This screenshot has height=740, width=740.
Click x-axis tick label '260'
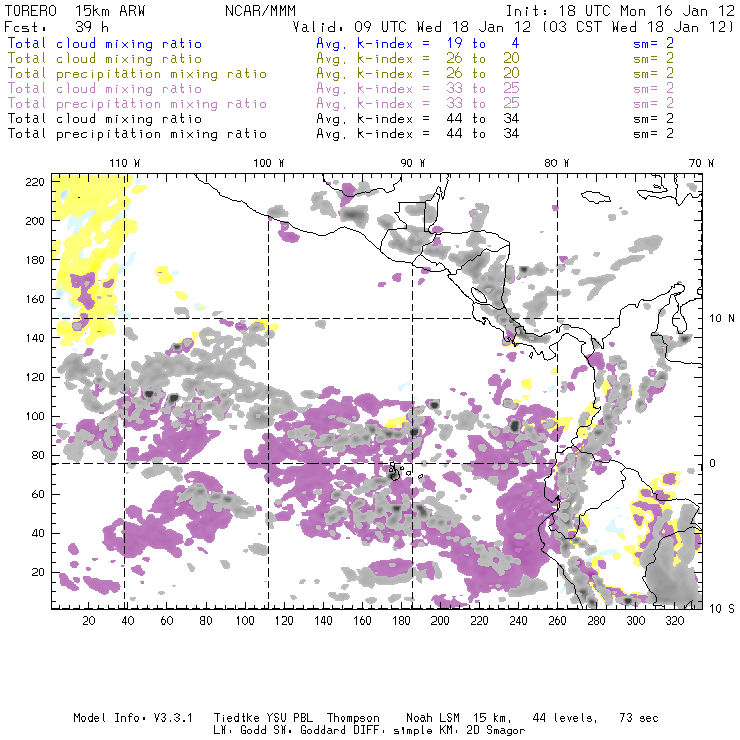point(557,621)
